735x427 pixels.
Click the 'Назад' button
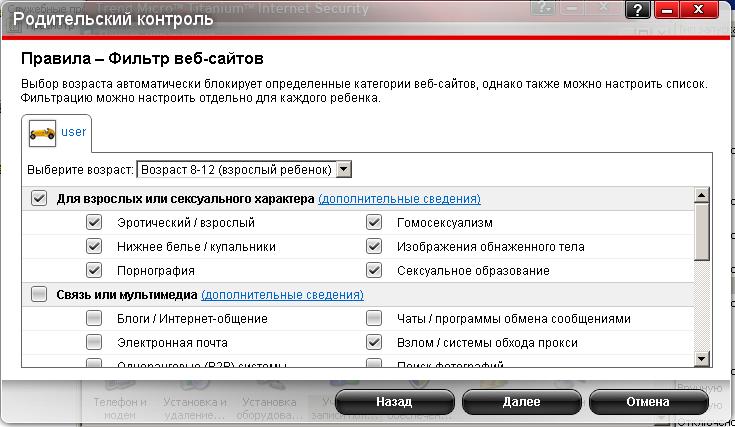394,402
